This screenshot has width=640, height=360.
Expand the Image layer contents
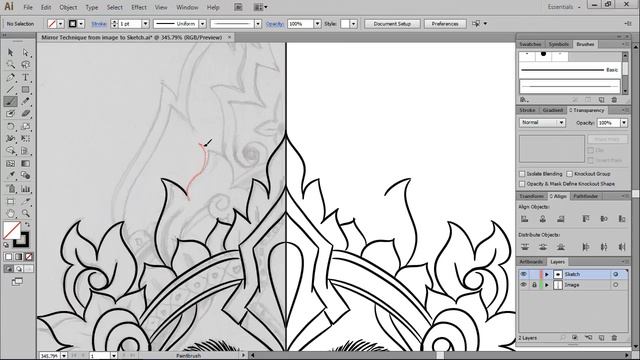(x=547, y=285)
